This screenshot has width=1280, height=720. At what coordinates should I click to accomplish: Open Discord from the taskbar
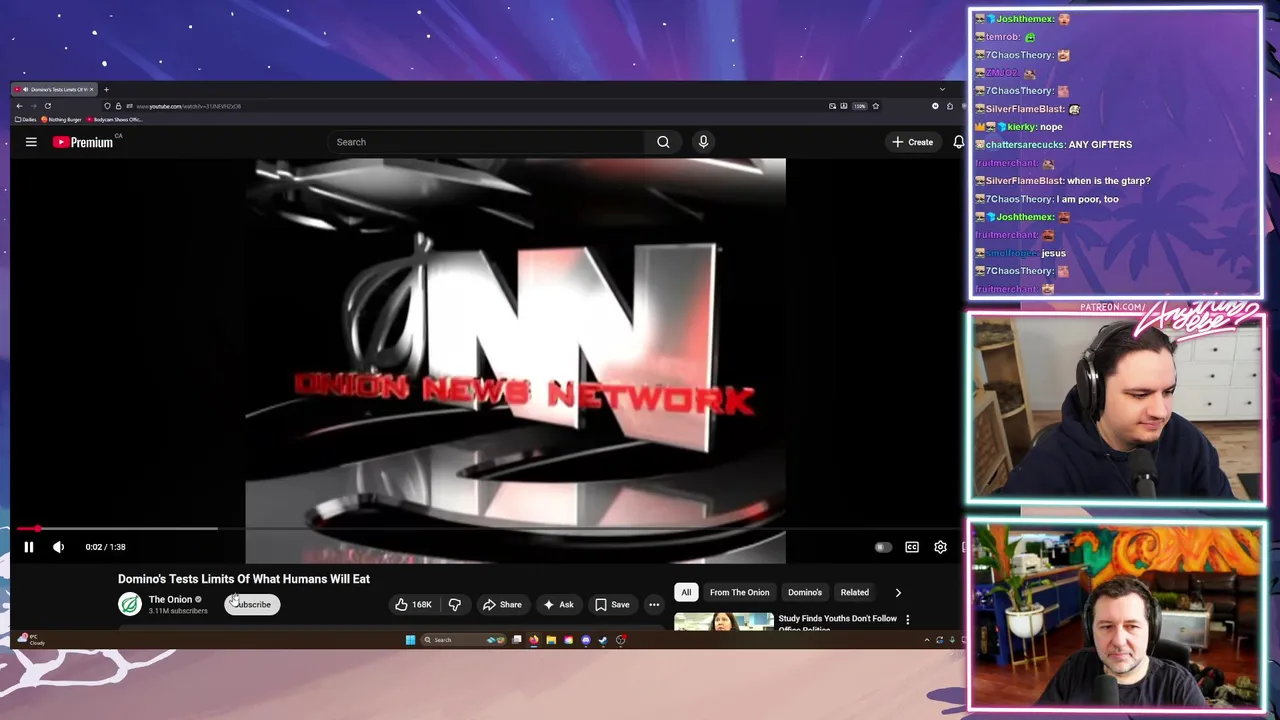click(x=586, y=640)
